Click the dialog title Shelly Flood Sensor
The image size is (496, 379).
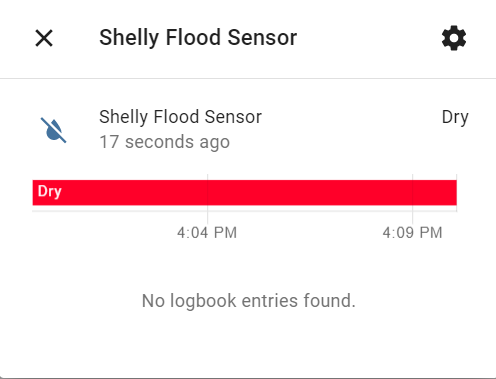pyautogui.click(x=198, y=37)
